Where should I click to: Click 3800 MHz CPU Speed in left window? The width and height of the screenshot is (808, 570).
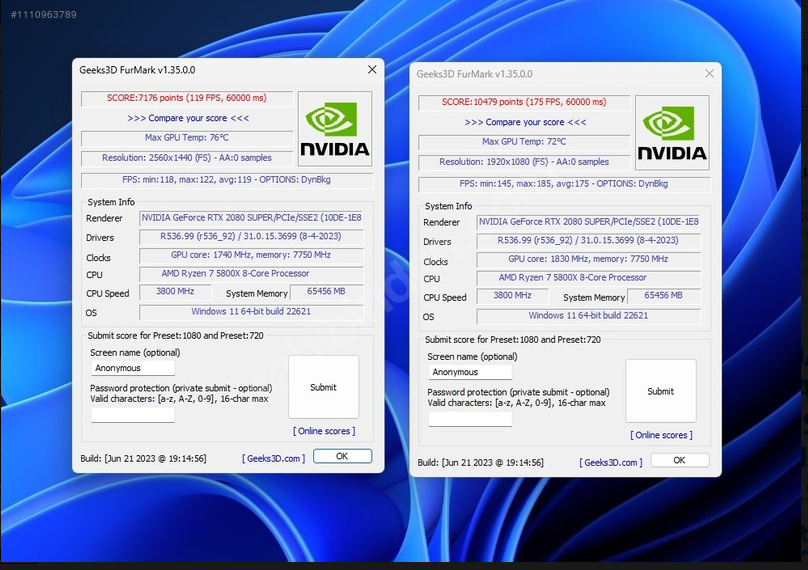click(175, 292)
